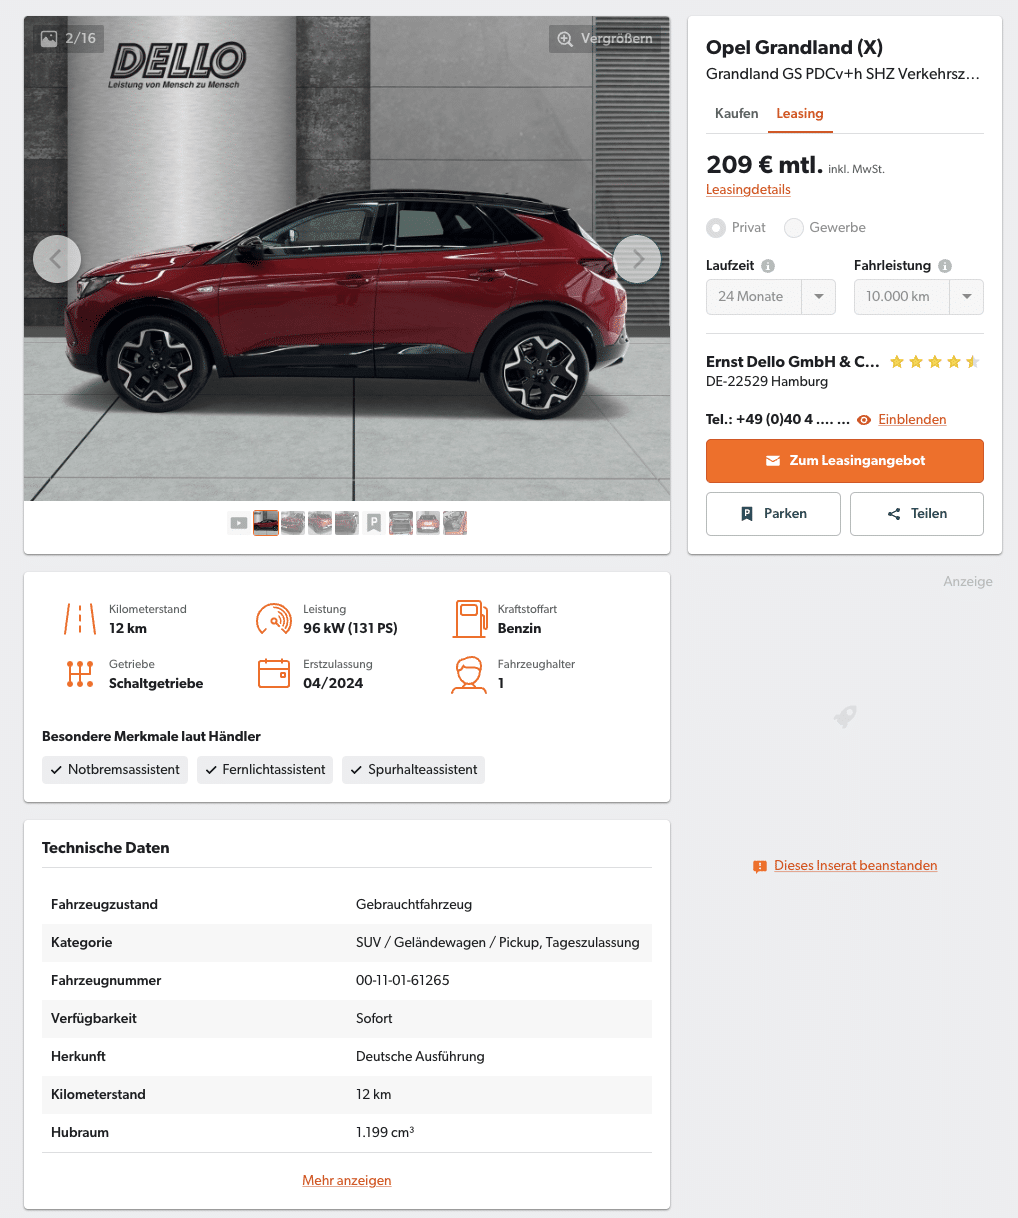Report listing via Dieses Inserat beanstanden

point(856,866)
